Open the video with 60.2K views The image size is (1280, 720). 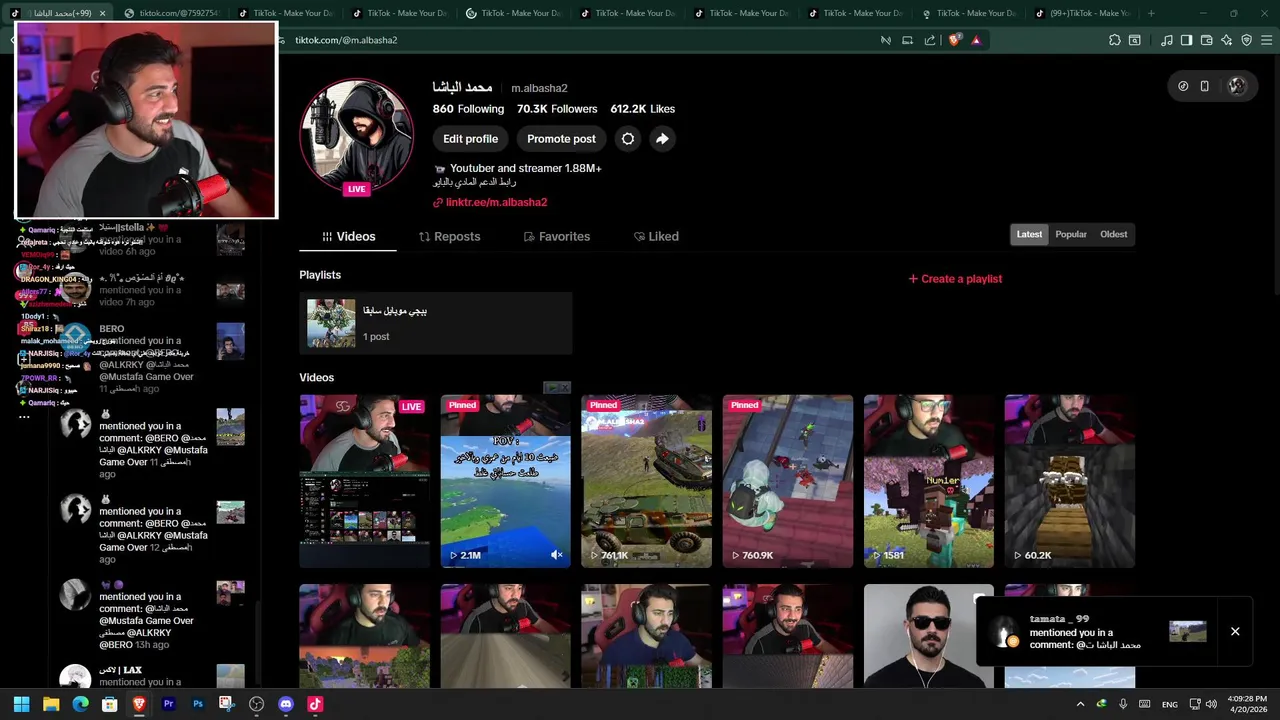click(1070, 481)
